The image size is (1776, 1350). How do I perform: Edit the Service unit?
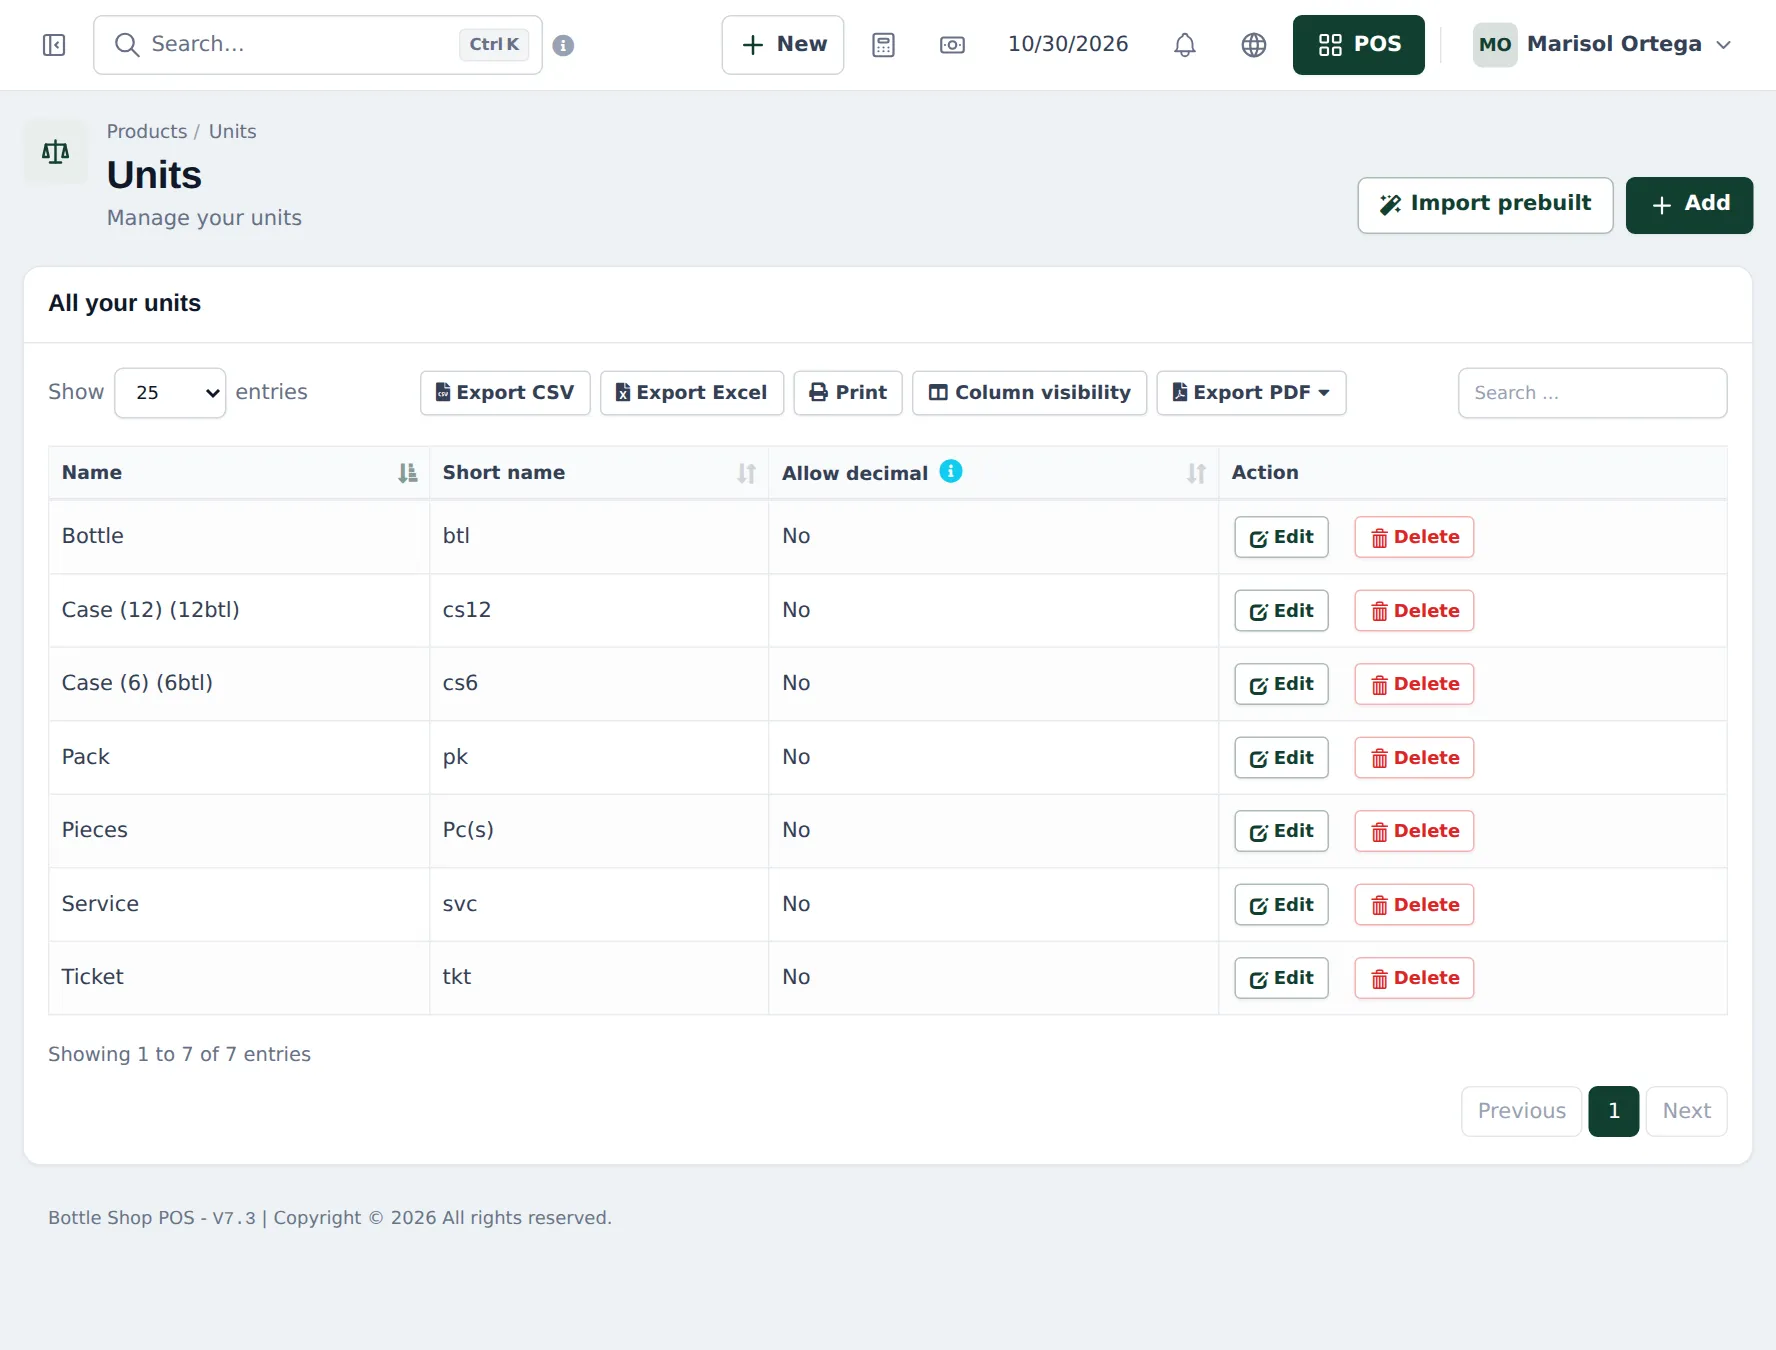[x=1281, y=905]
